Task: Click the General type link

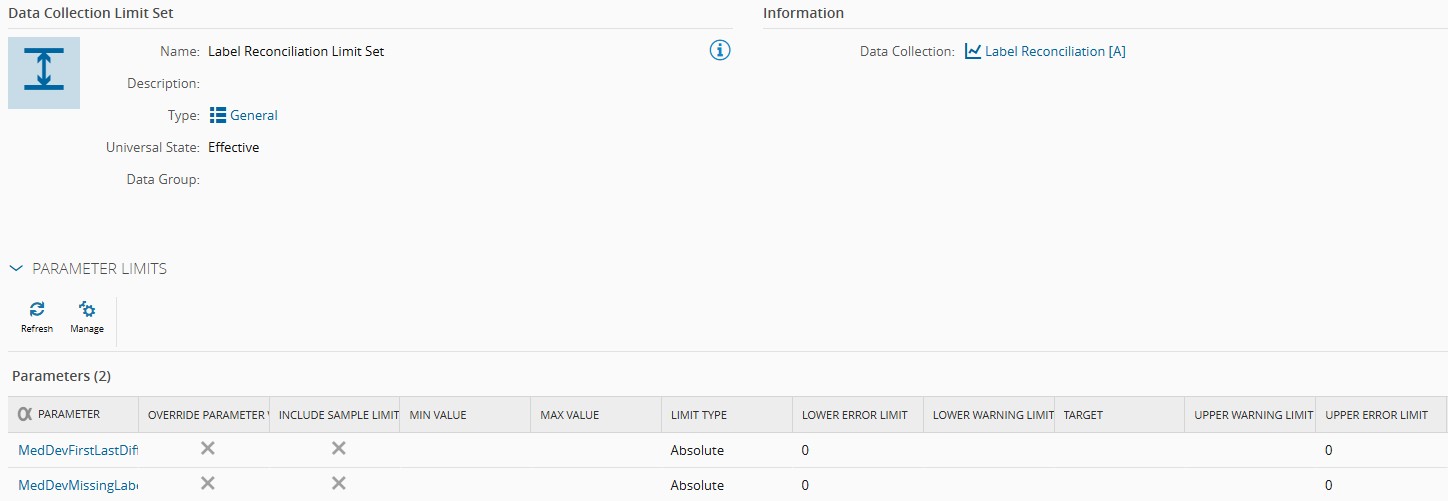Action: [x=254, y=115]
